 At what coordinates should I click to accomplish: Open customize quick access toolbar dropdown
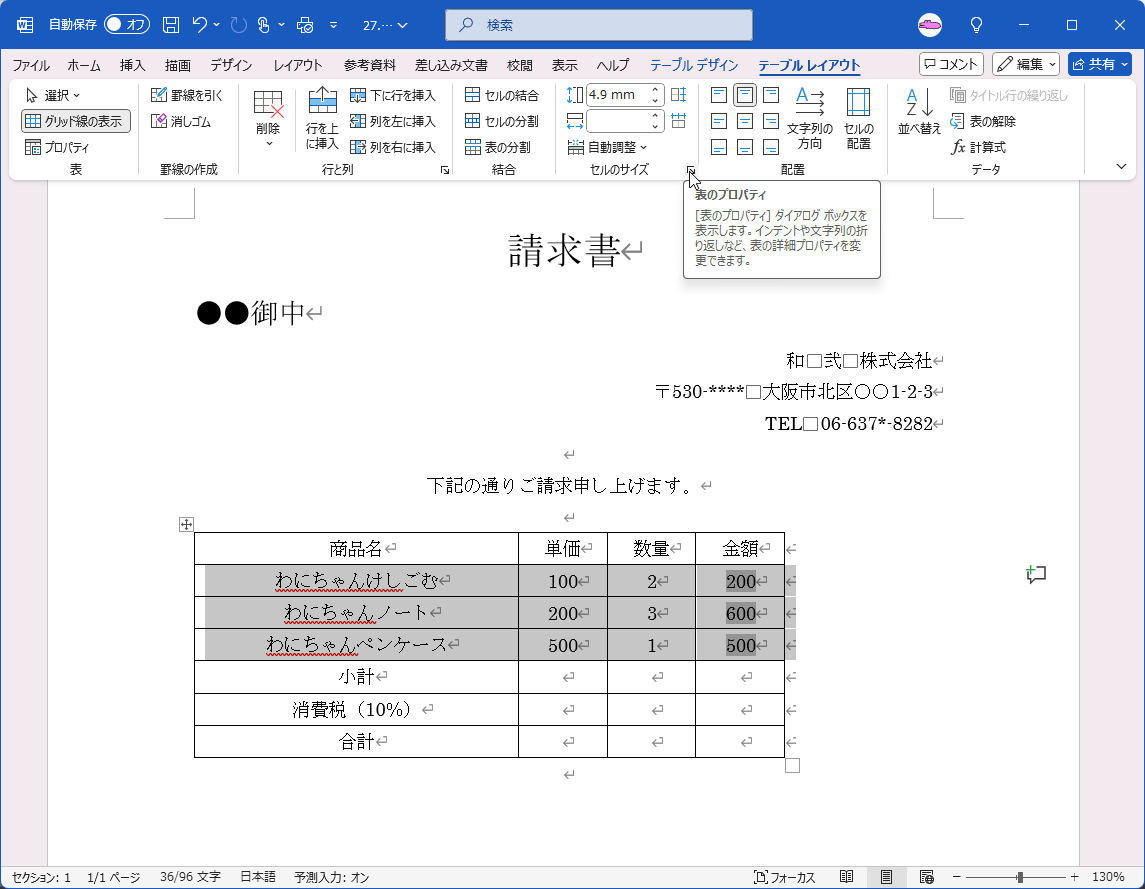tap(333, 25)
